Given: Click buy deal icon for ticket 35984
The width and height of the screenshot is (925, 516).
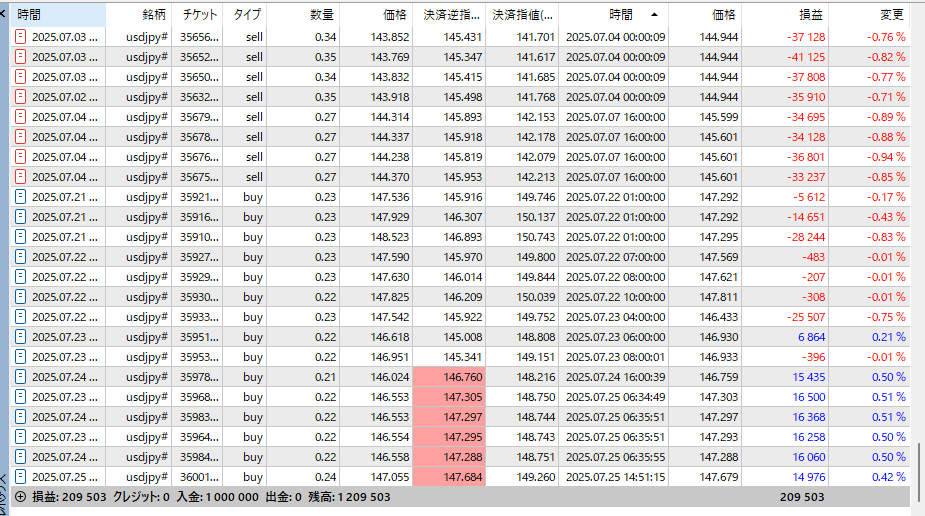Looking at the screenshot, I should pos(20,457).
